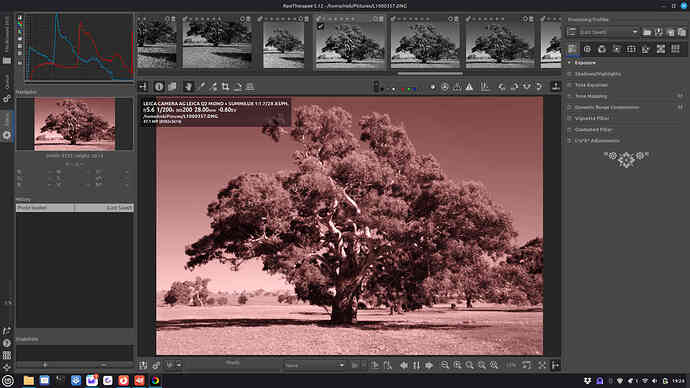Toggle the clipped highlights warning triangle
Viewport: 690px width, 388px height.
click(470, 87)
